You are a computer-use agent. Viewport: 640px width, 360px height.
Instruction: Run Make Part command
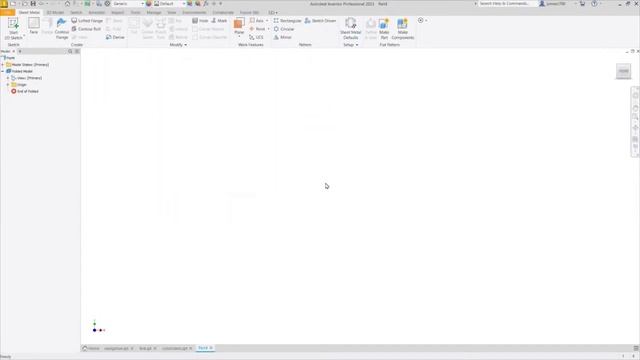384,29
